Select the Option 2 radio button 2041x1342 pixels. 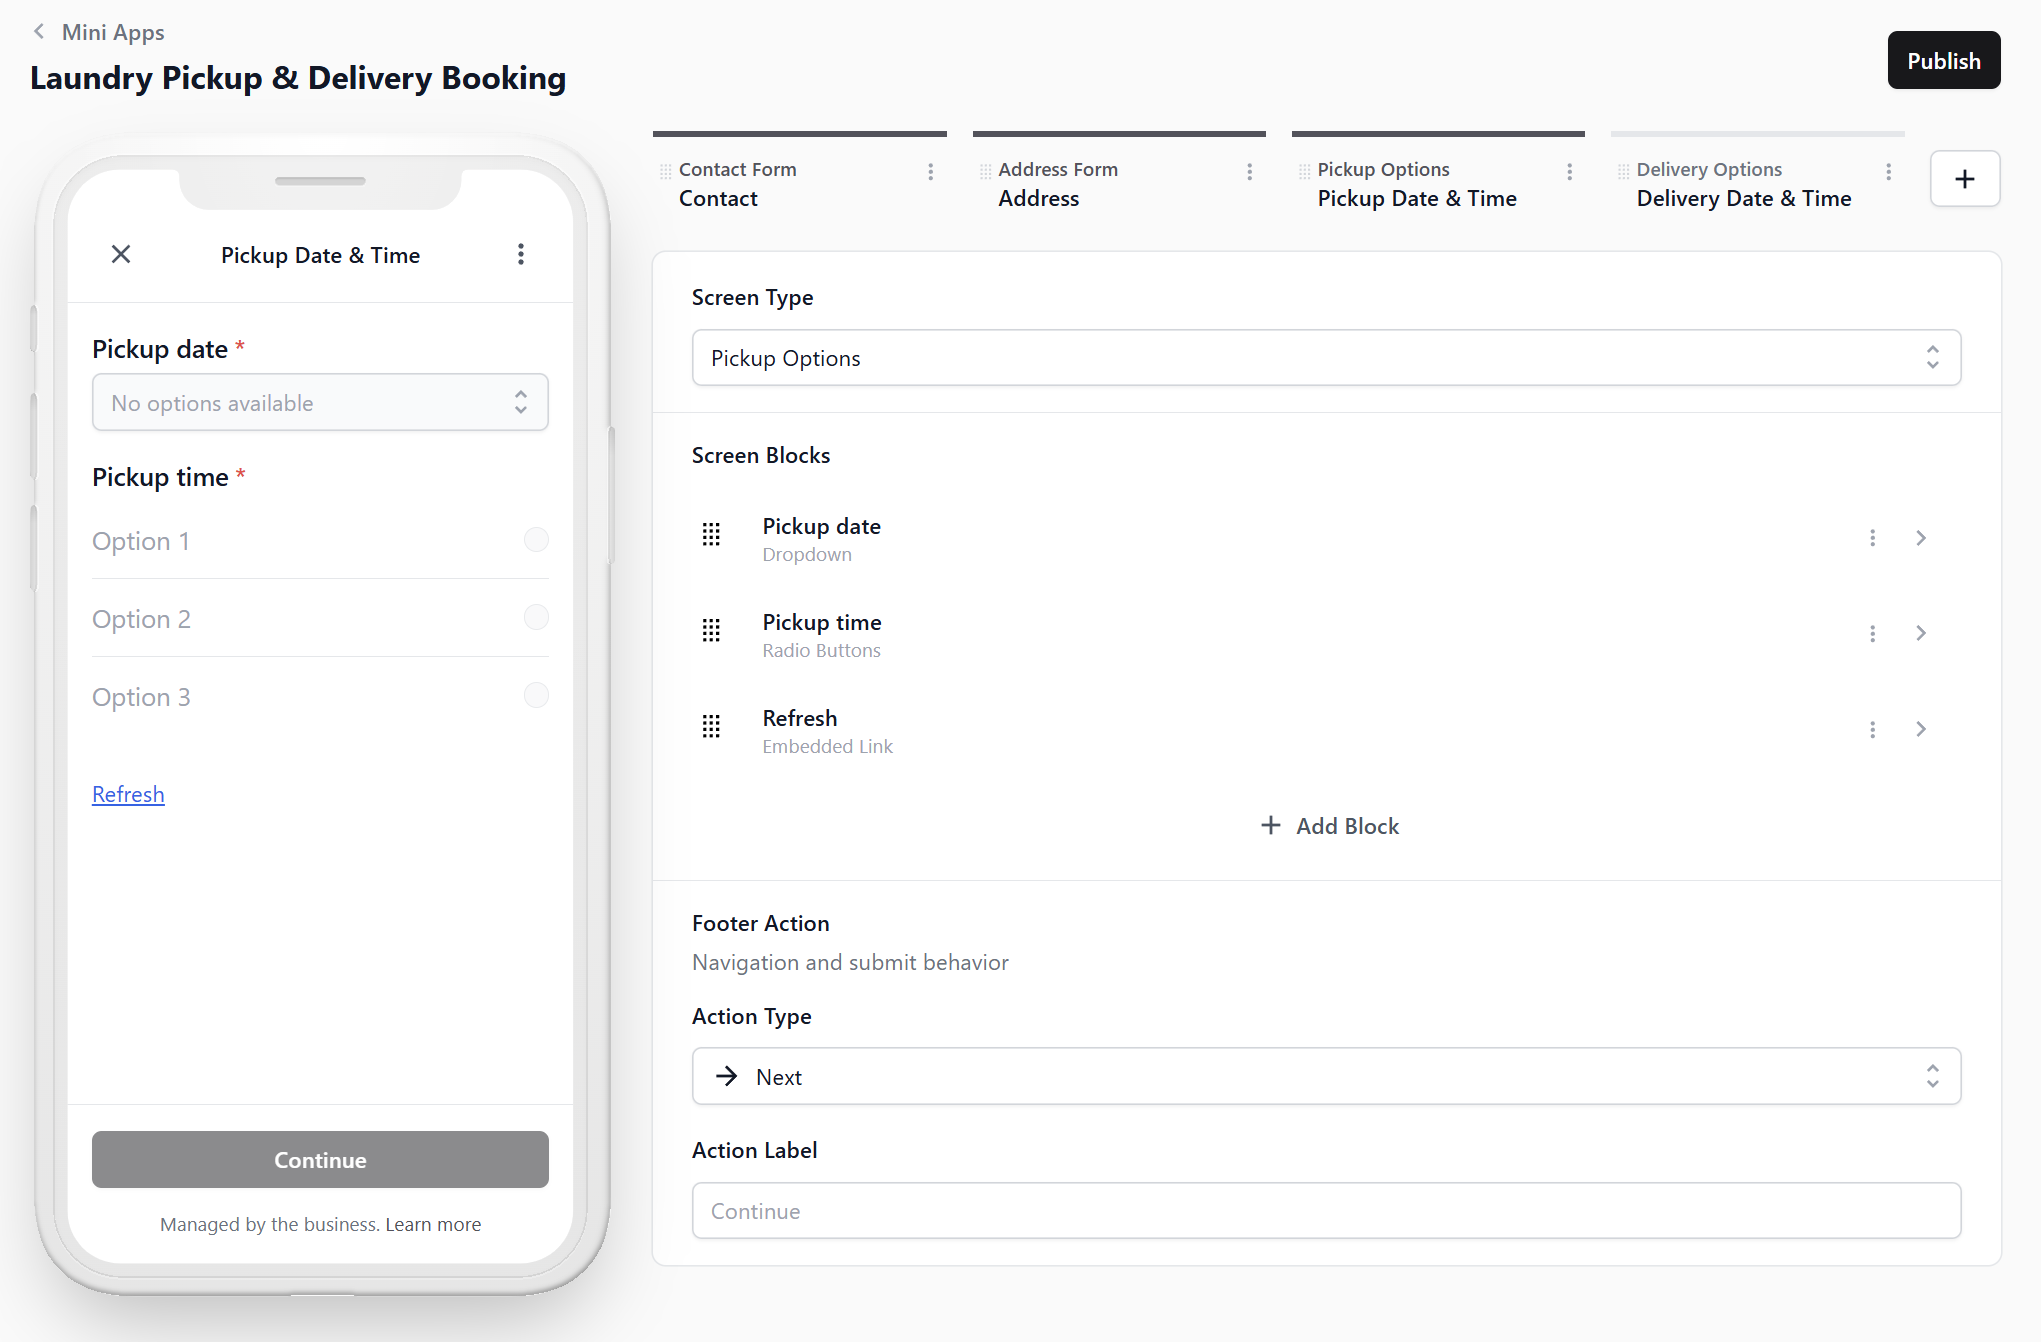pos(536,618)
